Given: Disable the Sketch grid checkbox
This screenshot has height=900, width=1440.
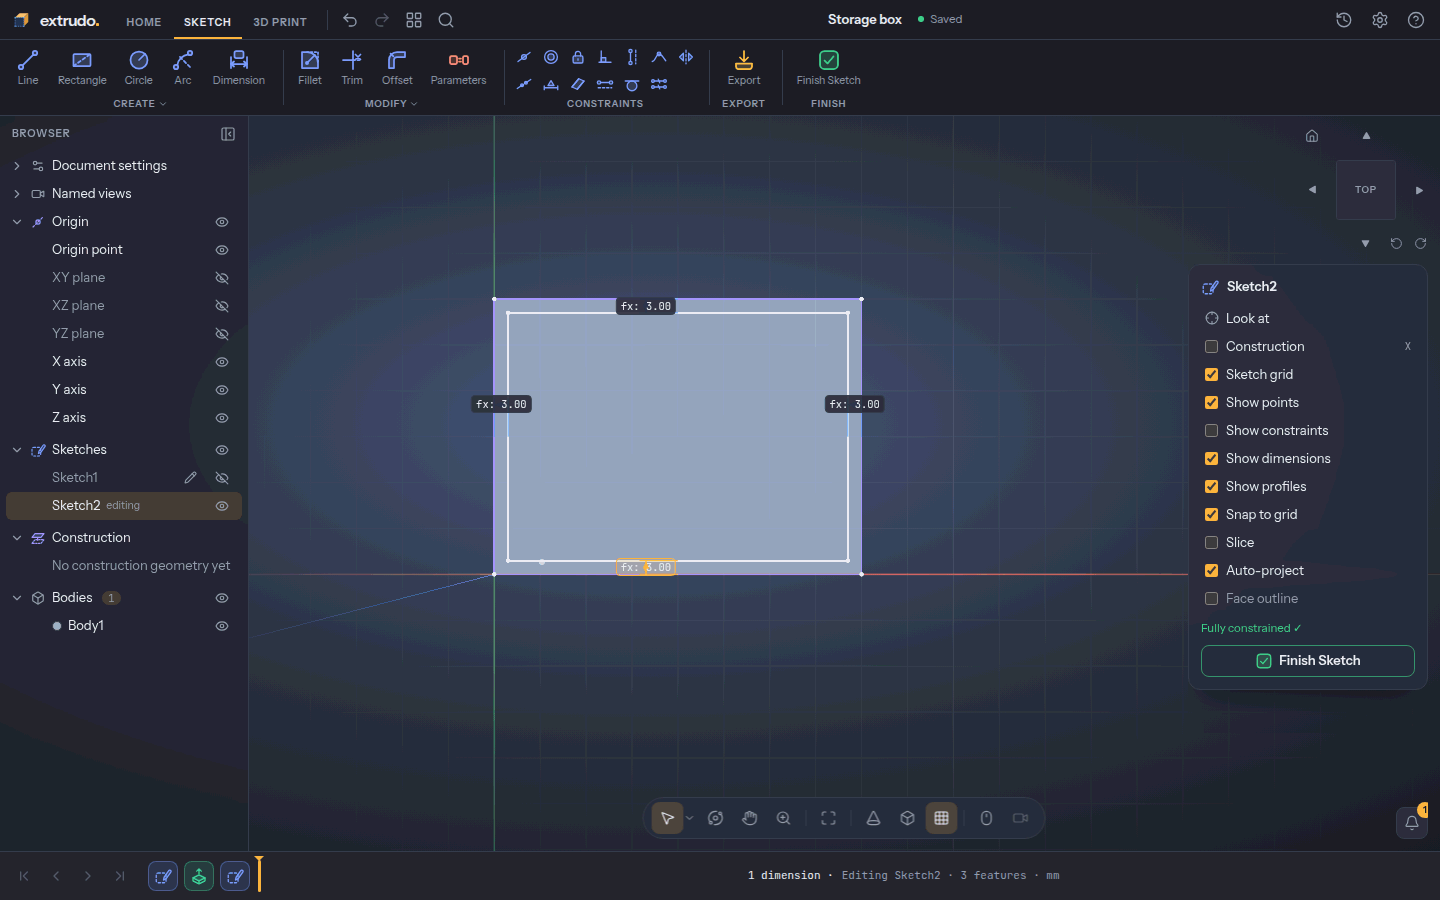Looking at the screenshot, I should tap(1212, 375).
